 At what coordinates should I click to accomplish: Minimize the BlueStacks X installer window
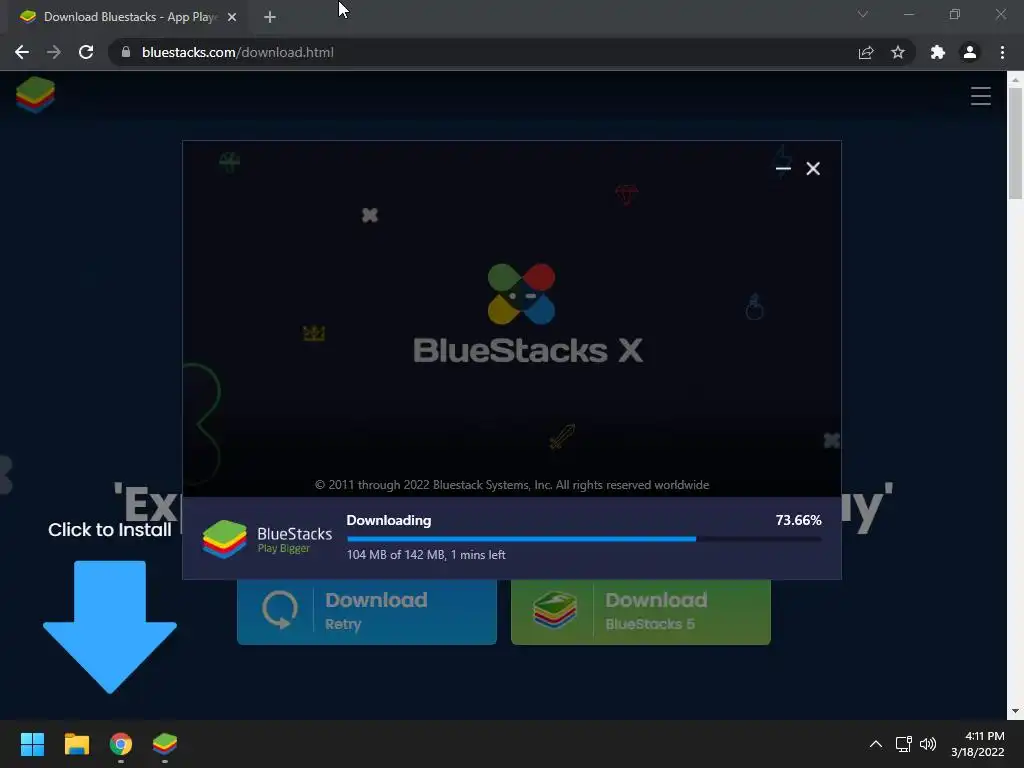[783, 168]
